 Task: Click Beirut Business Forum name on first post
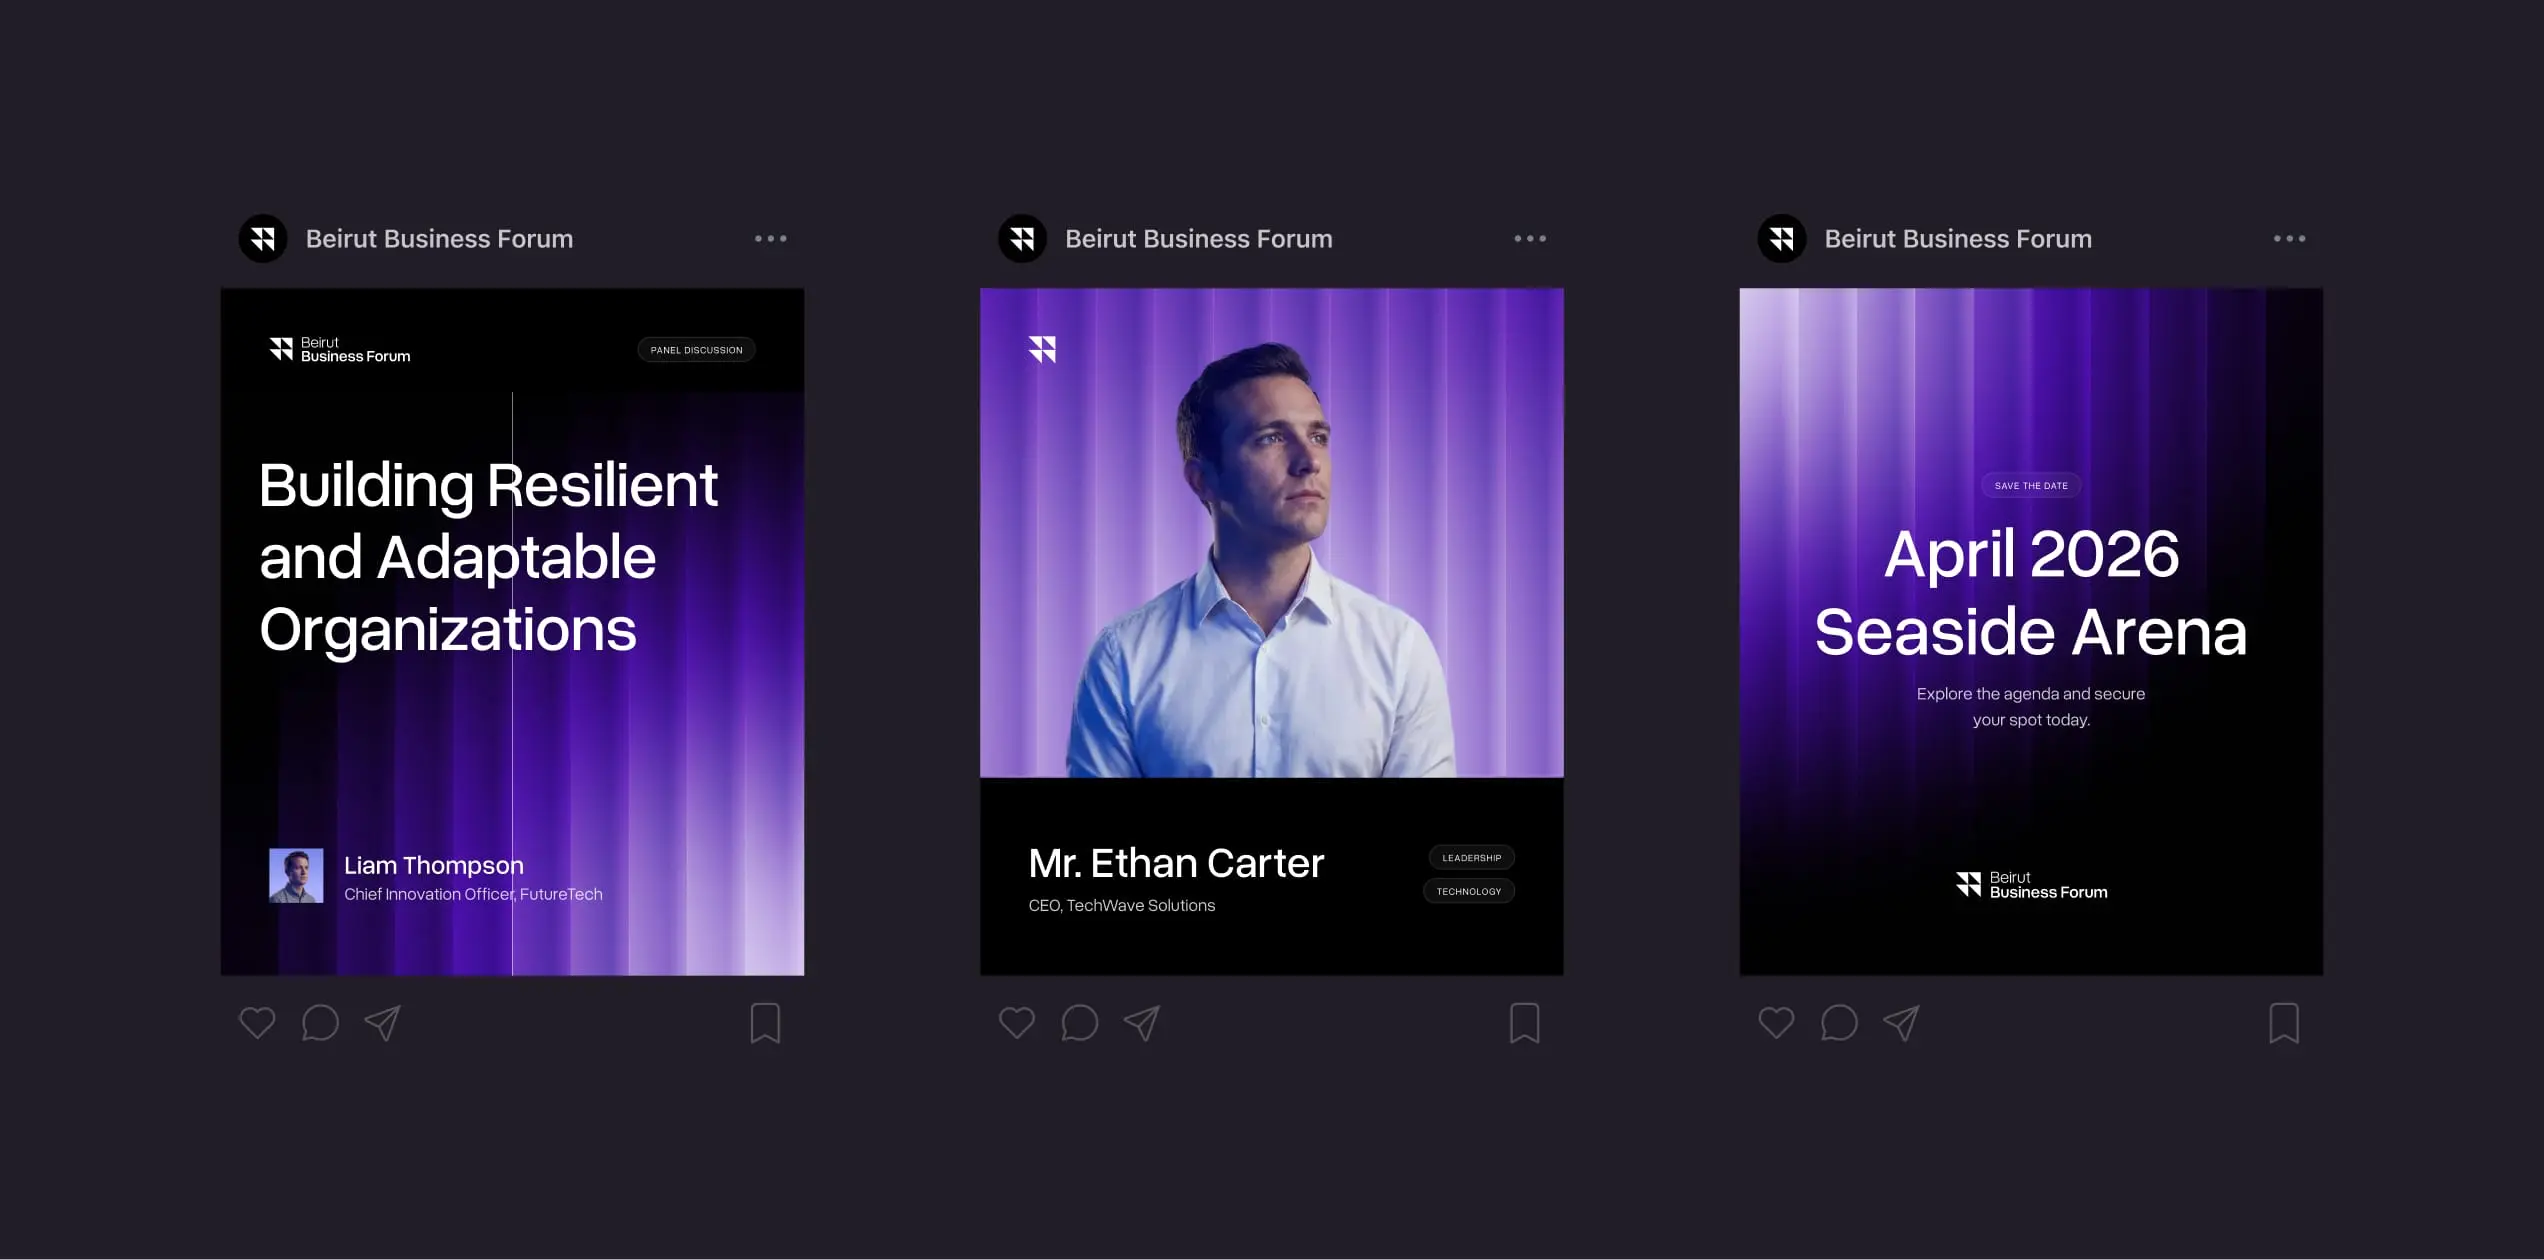click(x=439, y=239)
